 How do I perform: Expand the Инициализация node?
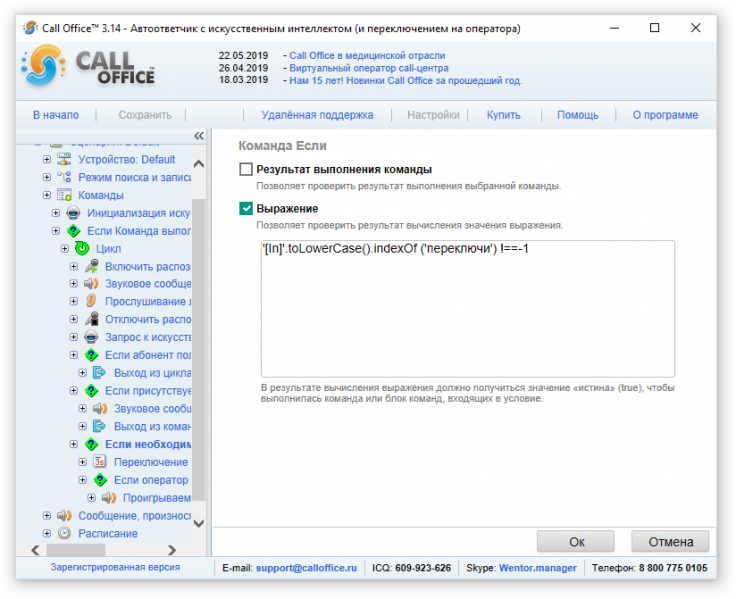[56, 213]
